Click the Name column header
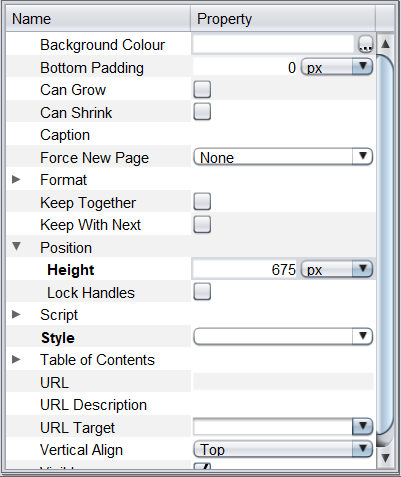The image size is (401, 477). click(x=98, y=19)
